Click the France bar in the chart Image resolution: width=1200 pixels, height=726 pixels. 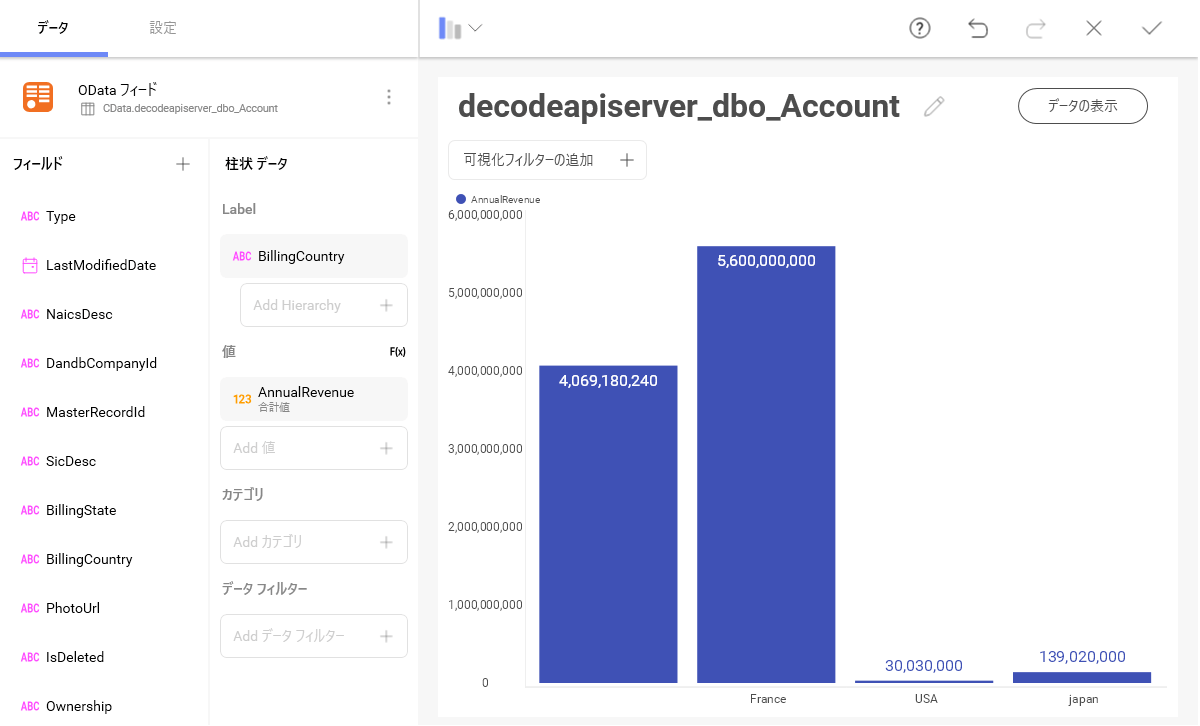click(766, 464)
